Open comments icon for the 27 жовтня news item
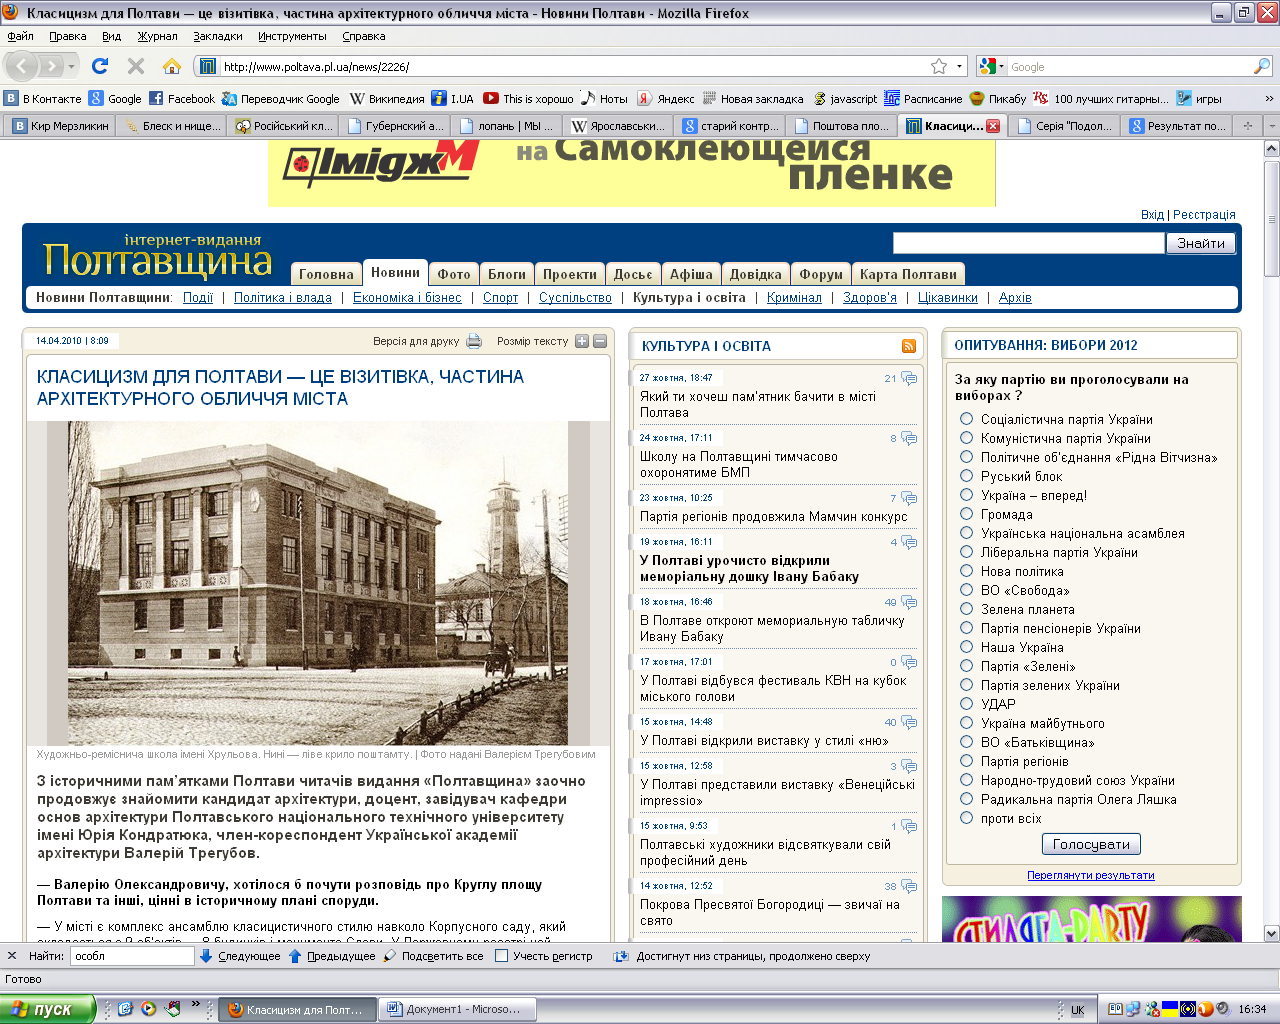 (909, 378)
